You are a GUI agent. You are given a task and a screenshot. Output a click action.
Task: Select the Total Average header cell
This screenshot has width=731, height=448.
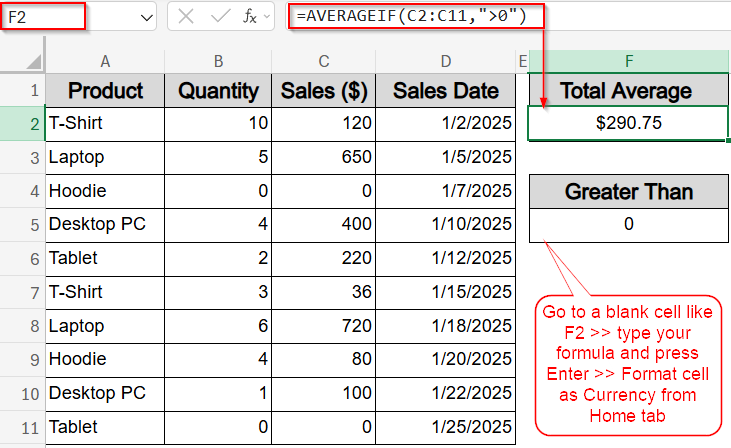click(x=628, y=90)
